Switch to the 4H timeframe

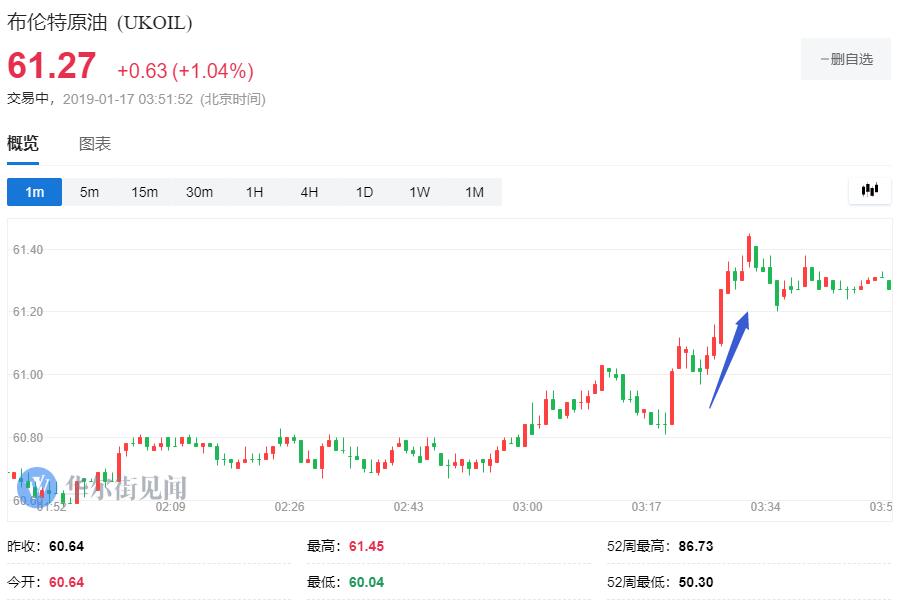coord(310,192)
